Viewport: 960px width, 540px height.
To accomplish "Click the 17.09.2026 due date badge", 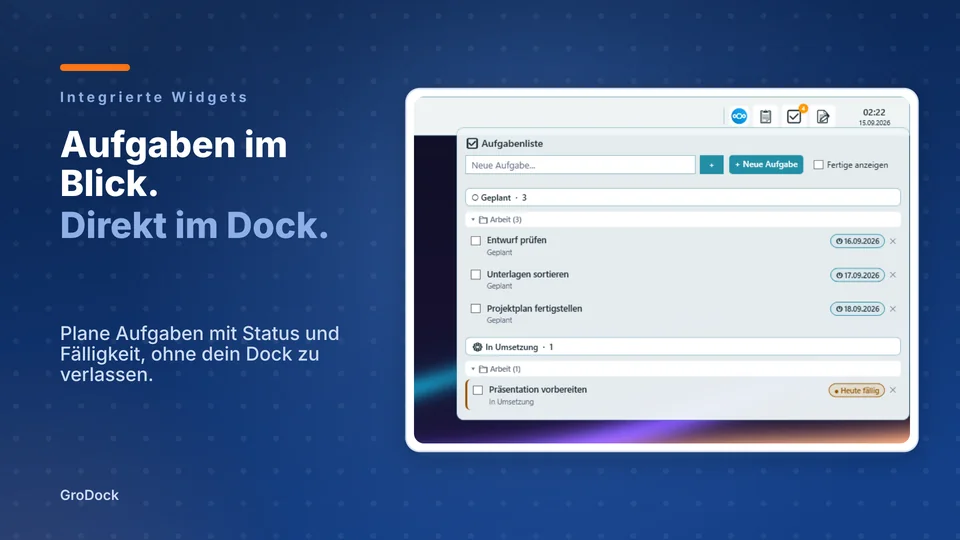I will 857,275.
